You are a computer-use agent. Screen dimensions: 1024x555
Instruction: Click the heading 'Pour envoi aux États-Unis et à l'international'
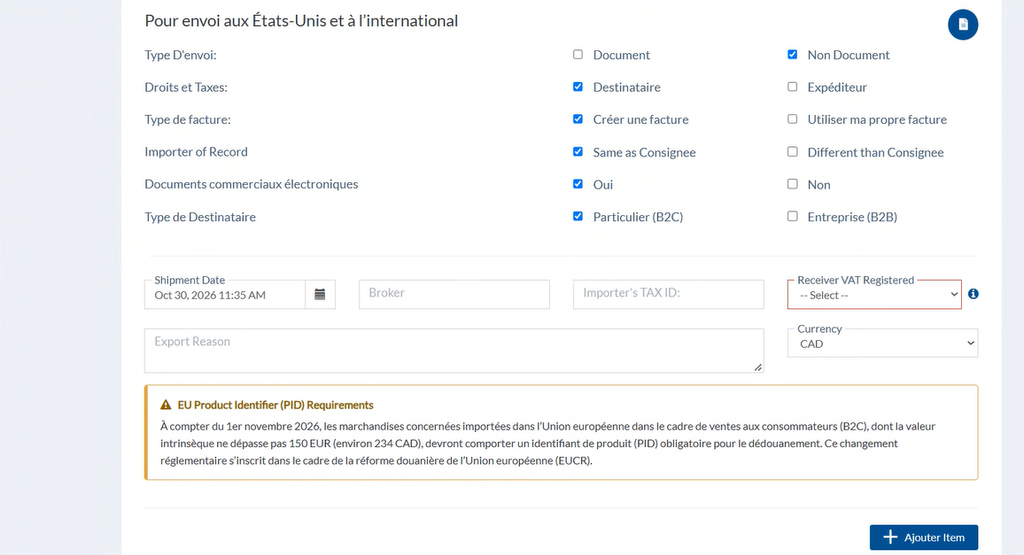click(x=301, y=21)
